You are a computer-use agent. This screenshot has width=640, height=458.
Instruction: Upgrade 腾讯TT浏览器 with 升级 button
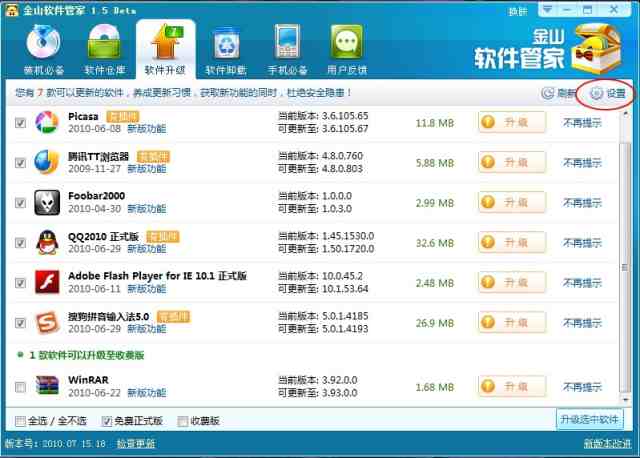coord(512,162)
